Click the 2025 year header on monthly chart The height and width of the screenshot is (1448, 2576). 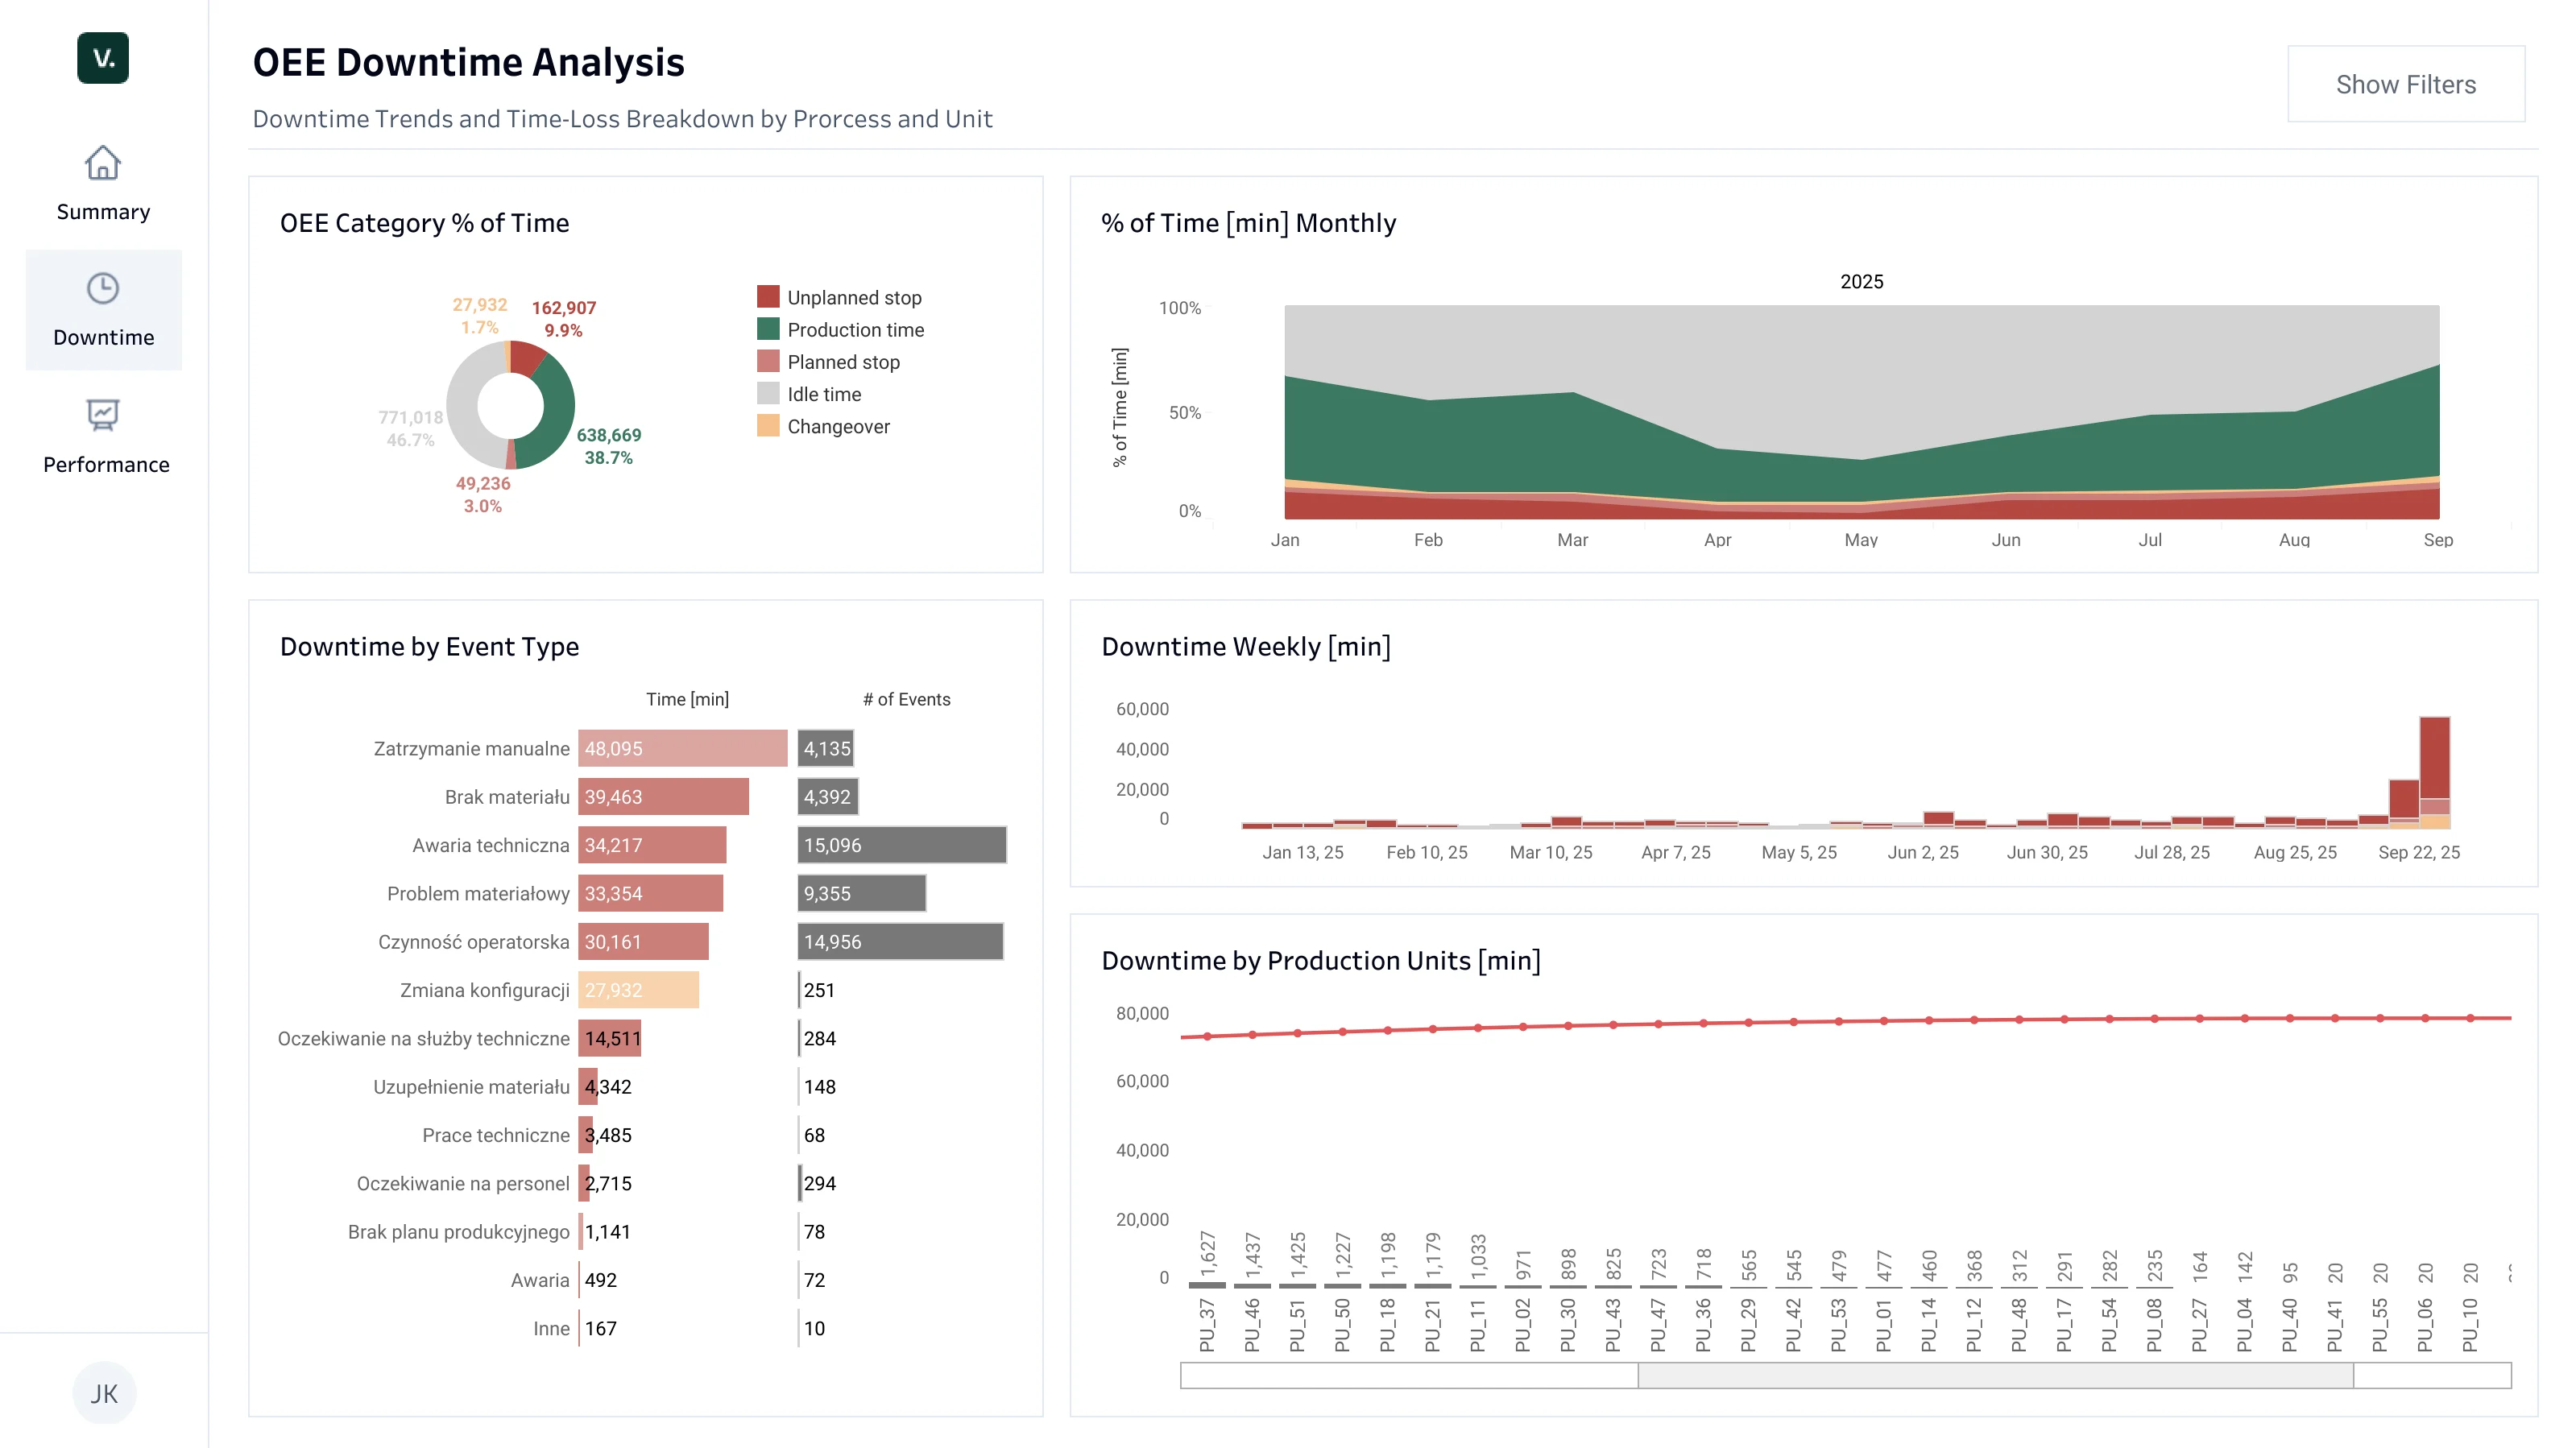tap(1861, 281)
